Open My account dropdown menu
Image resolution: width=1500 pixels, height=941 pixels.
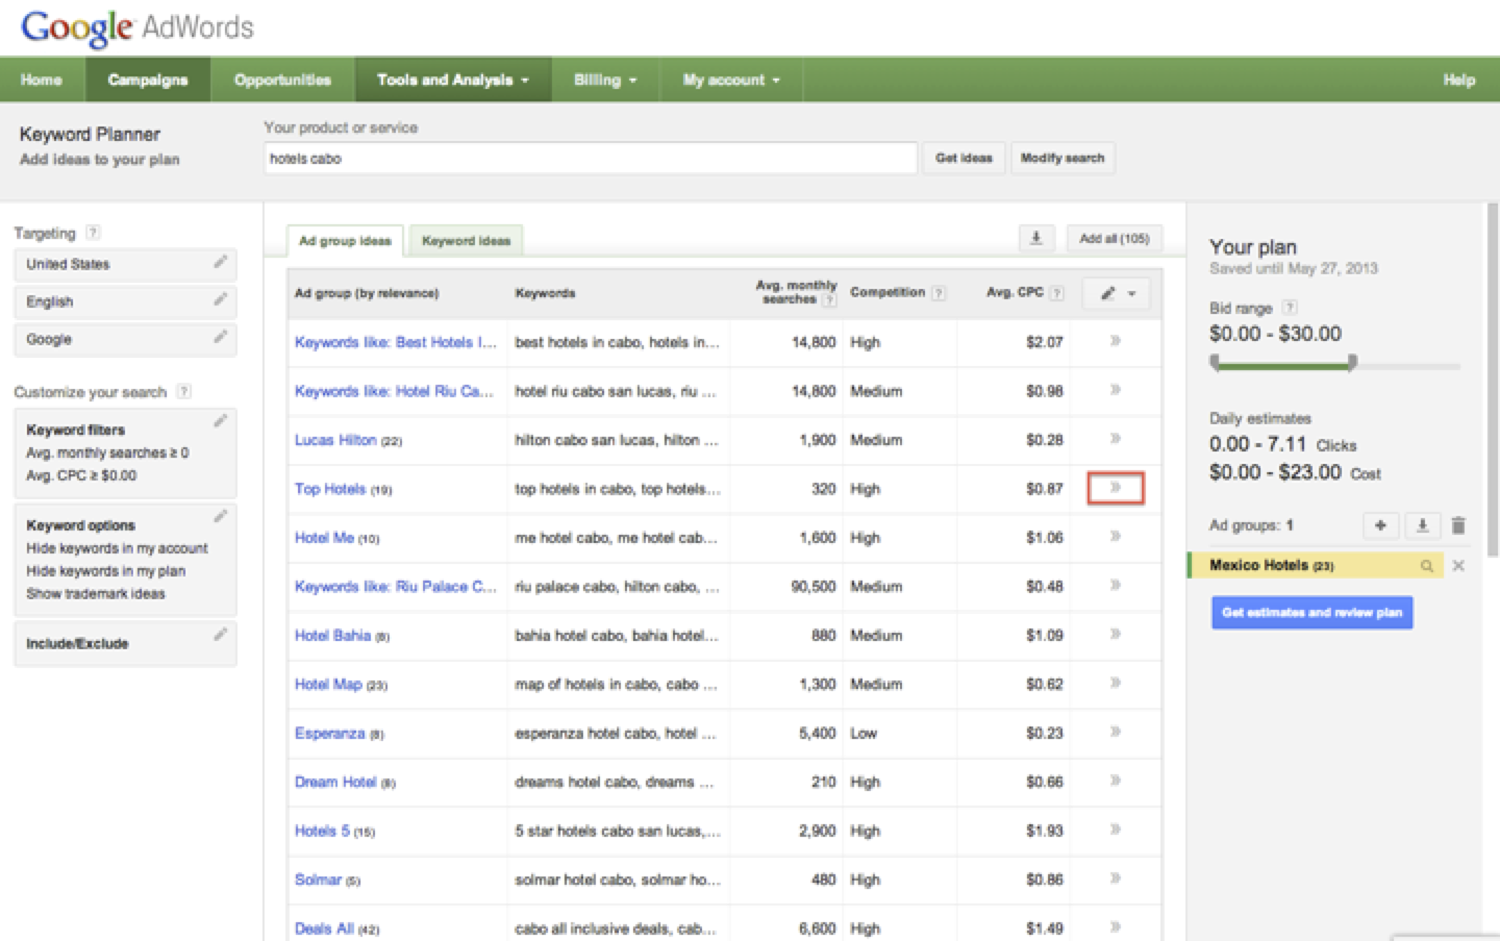pos(731,80)
